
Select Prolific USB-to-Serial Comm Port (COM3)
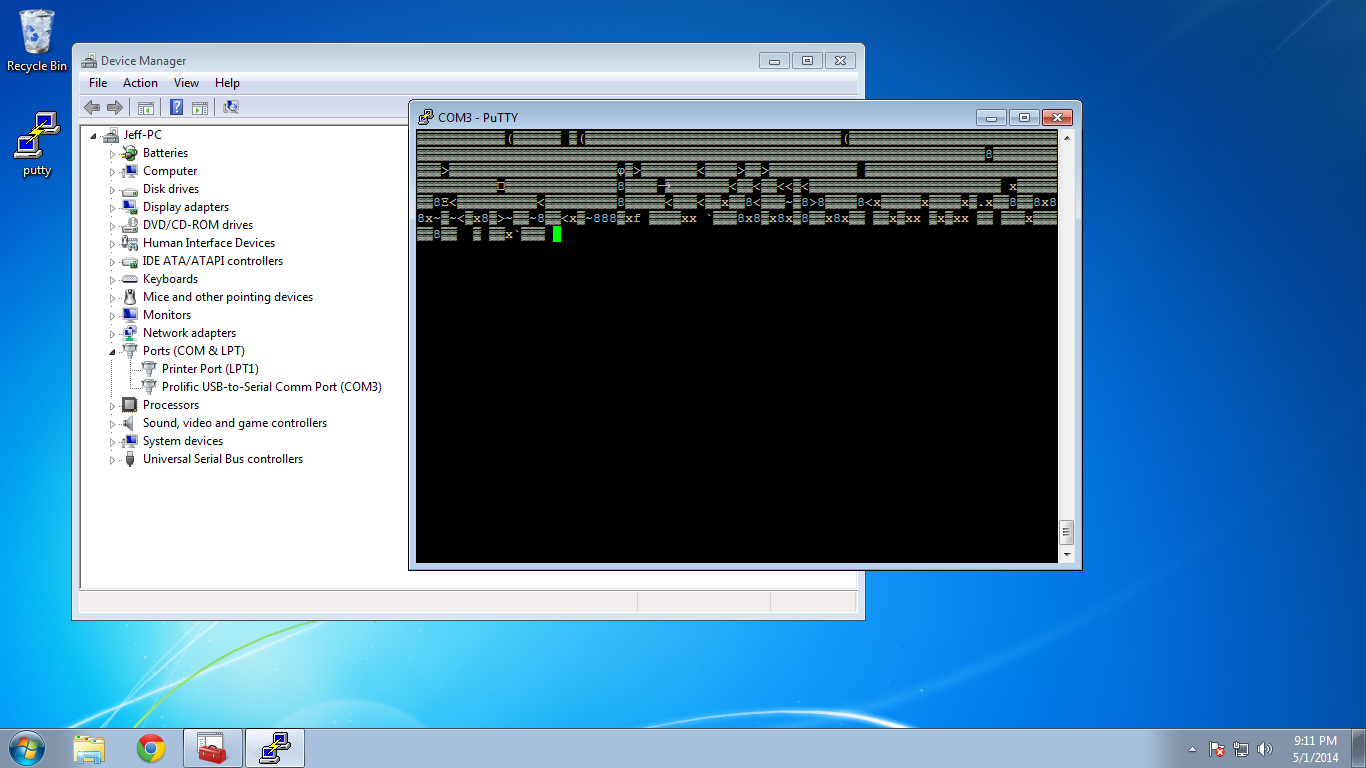[x=270, y=387]
